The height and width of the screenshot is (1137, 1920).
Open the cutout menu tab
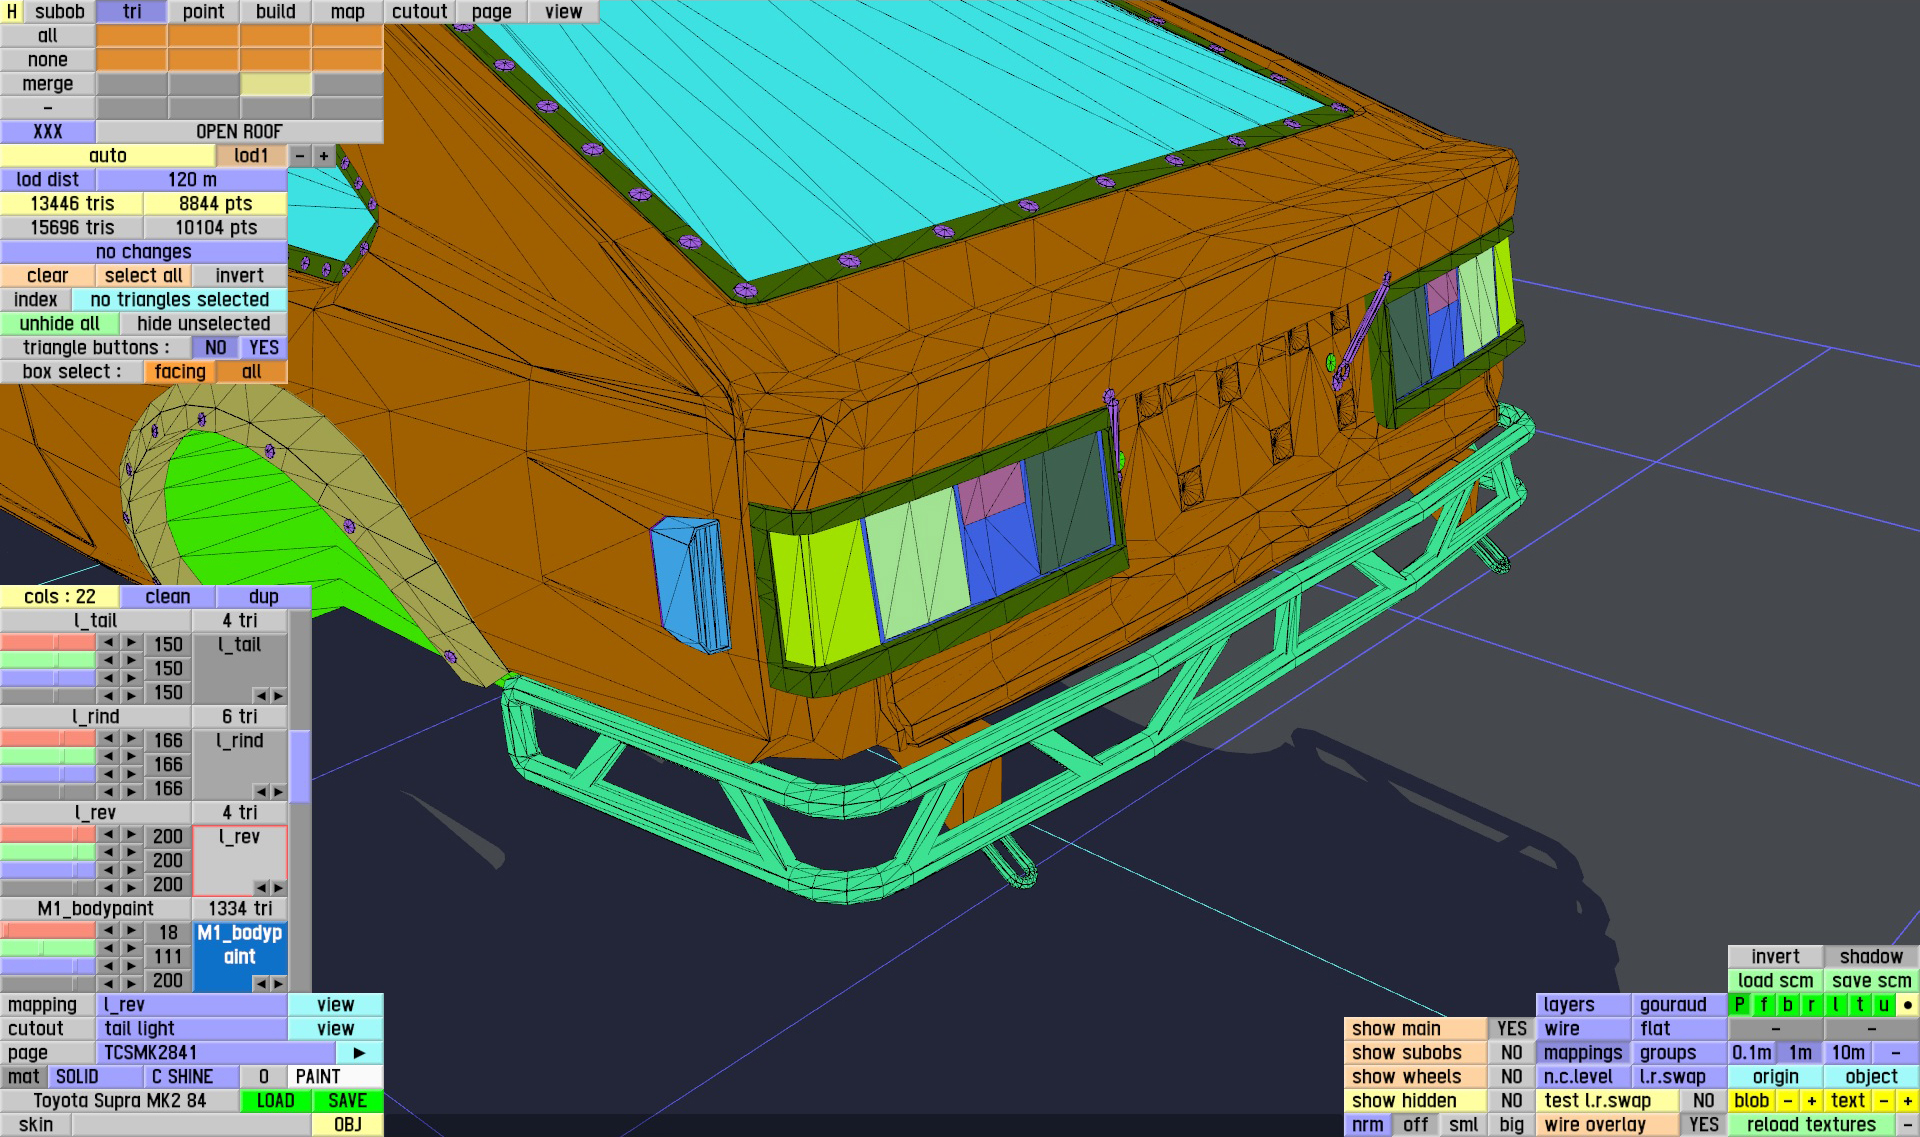pos(419,12)
